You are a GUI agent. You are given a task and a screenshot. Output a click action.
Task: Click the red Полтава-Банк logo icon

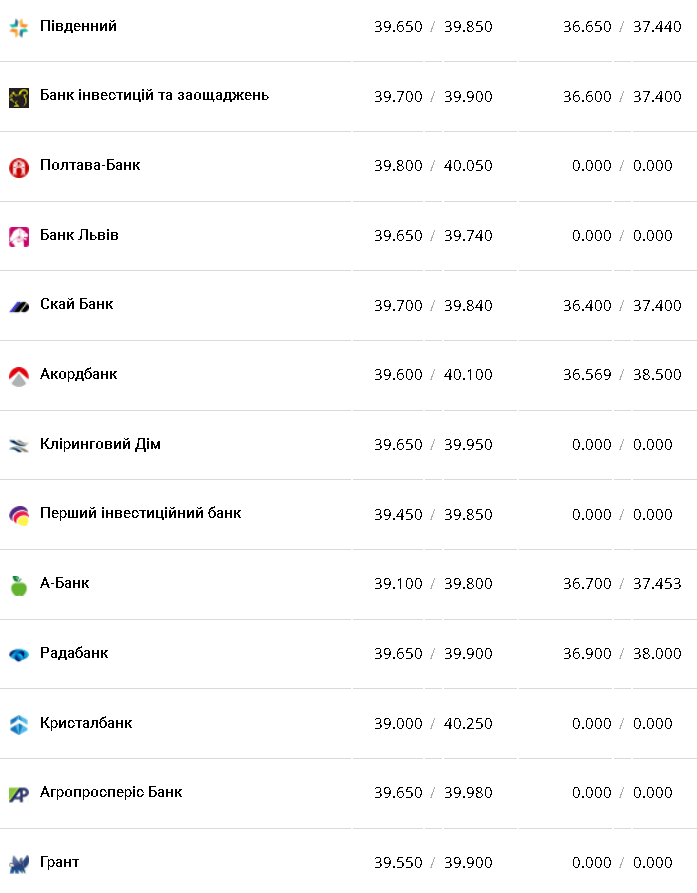click(18, 167)
